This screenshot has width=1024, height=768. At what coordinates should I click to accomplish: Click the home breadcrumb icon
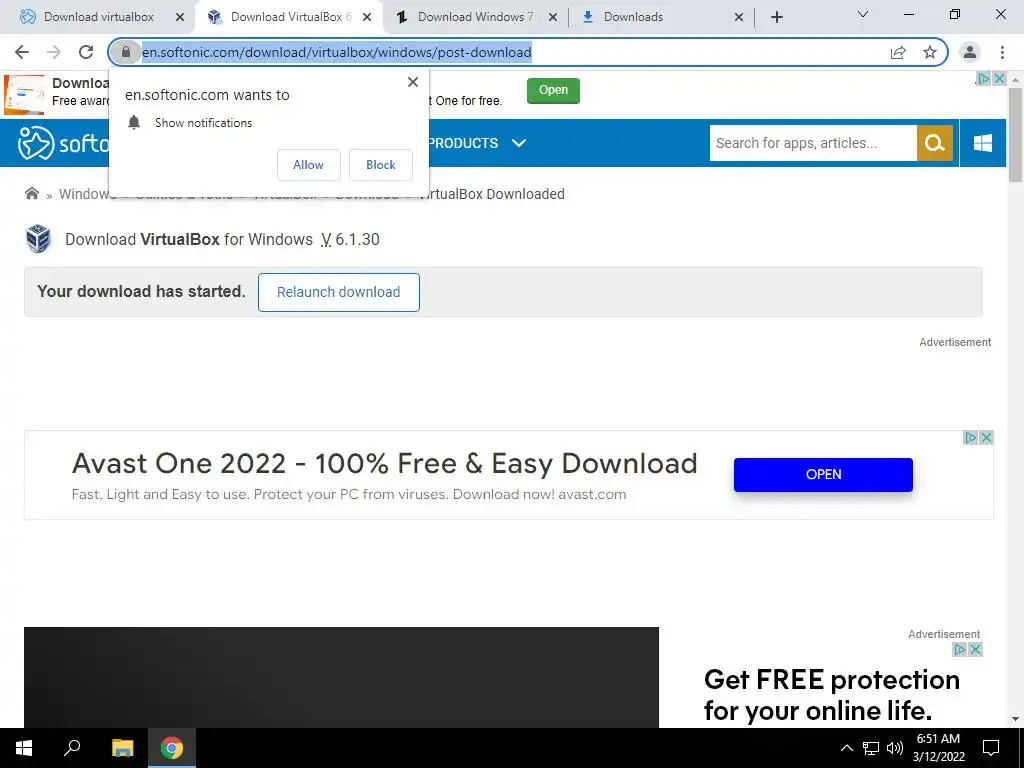31,193
